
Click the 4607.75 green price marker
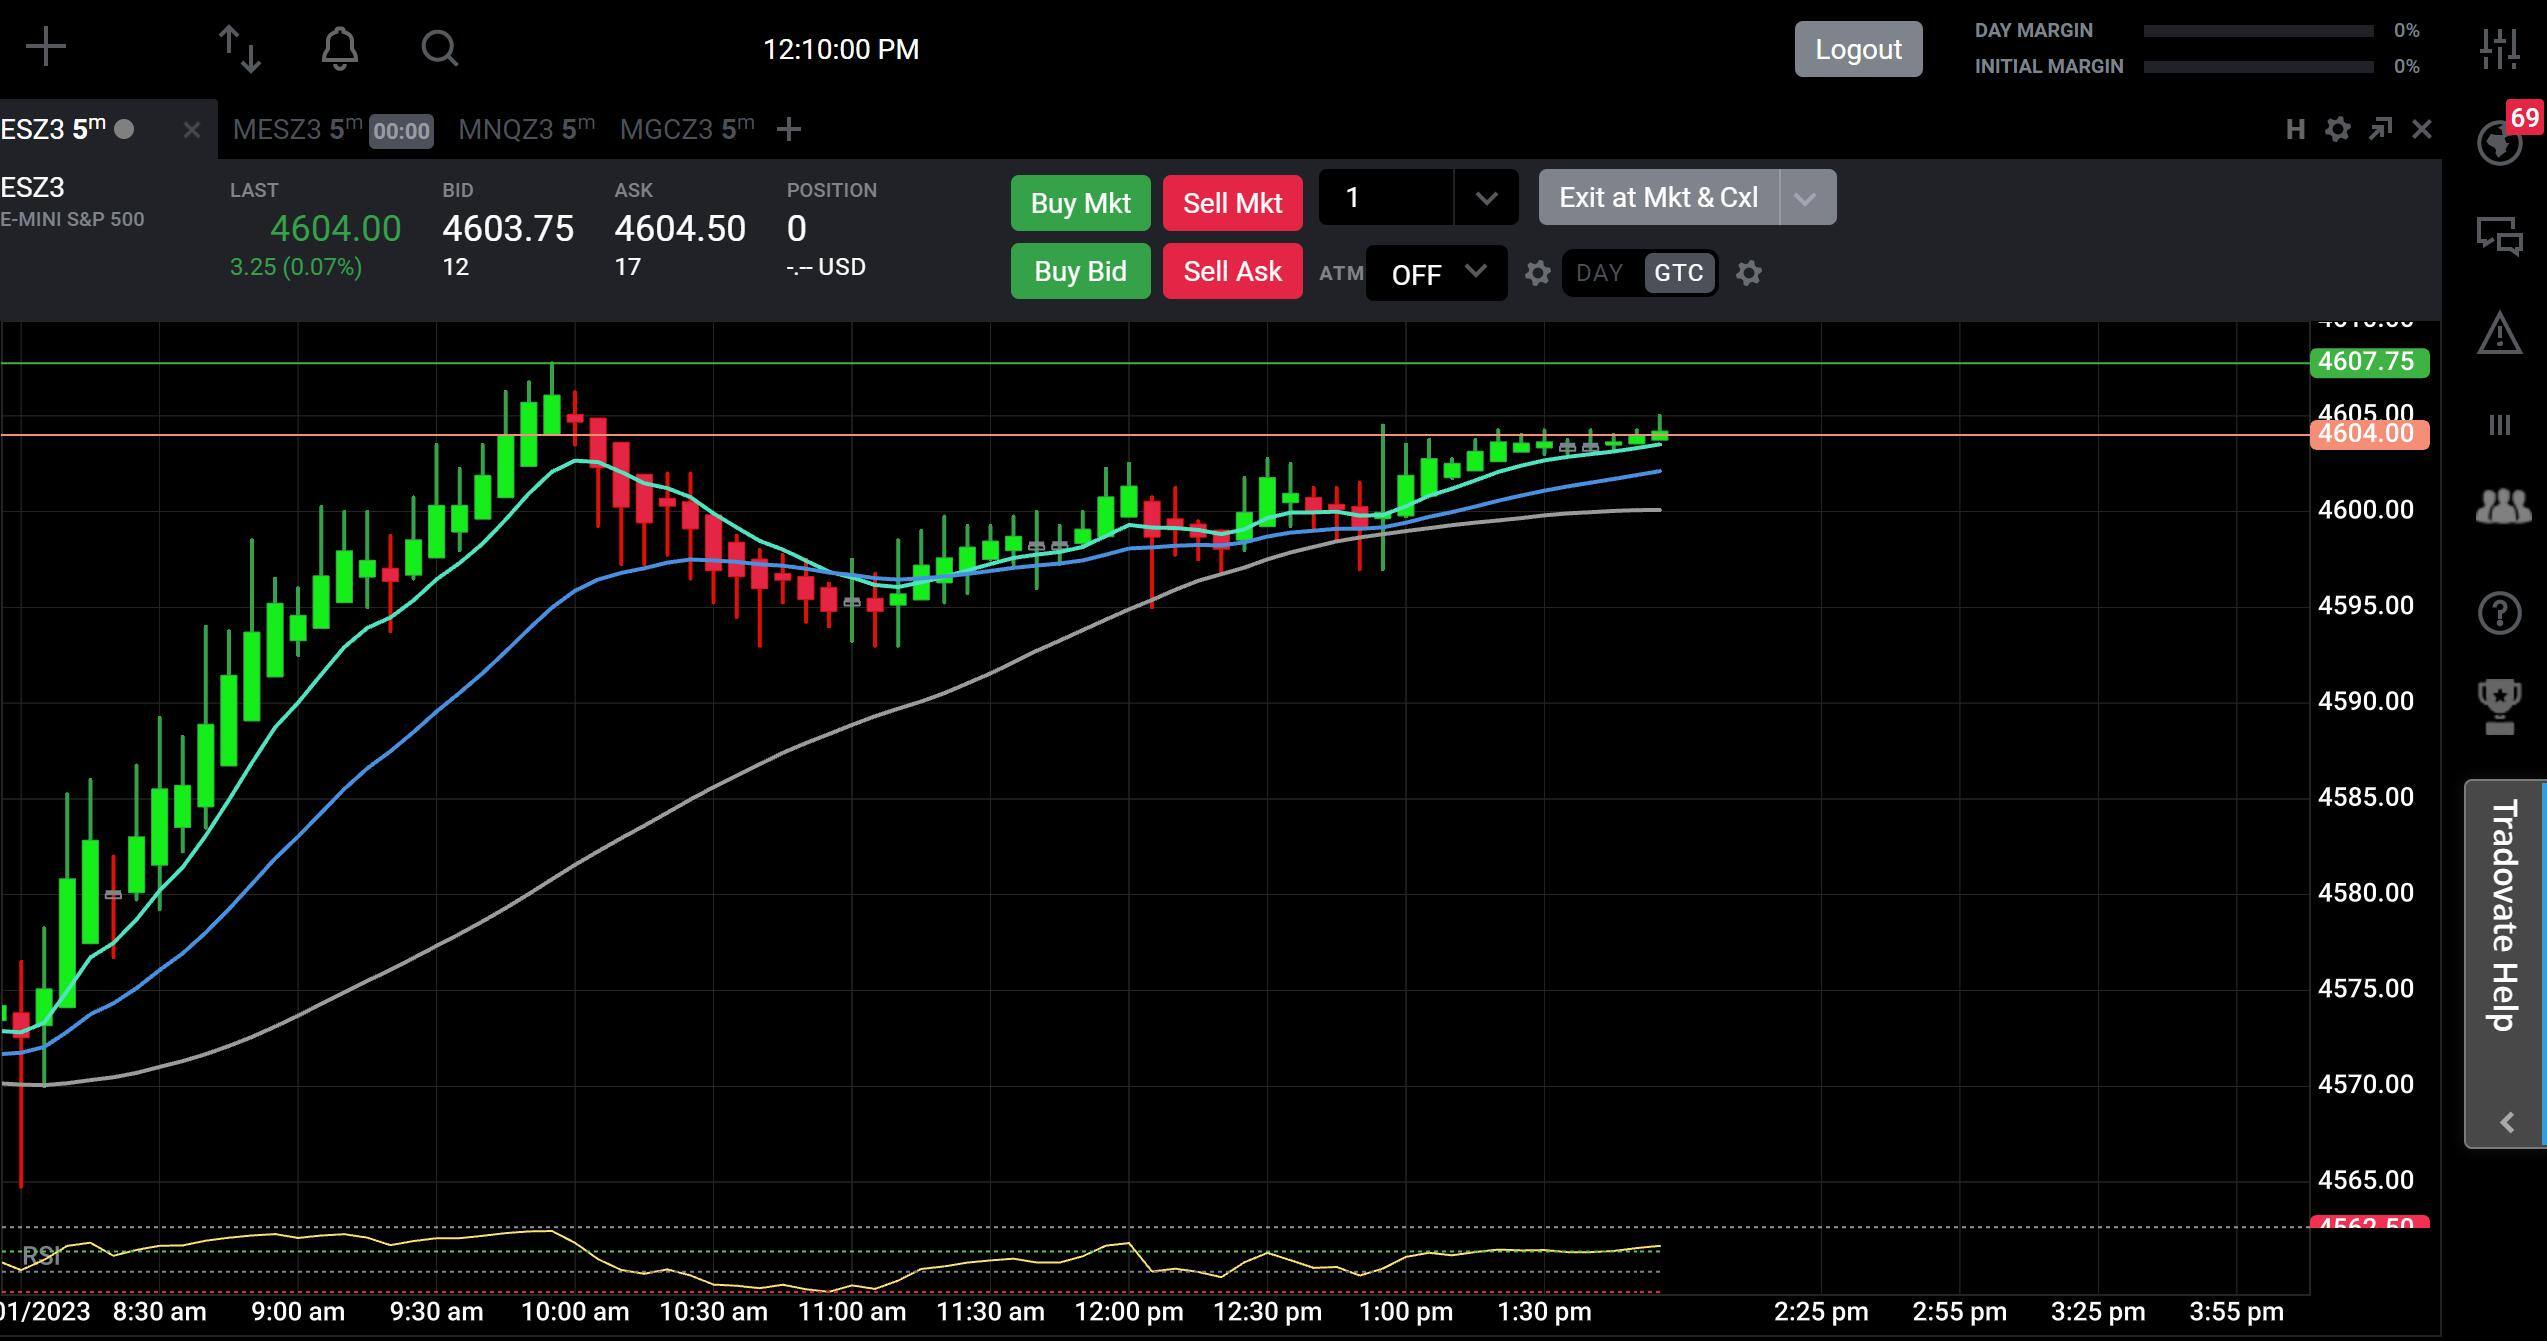click(2367, 362)
